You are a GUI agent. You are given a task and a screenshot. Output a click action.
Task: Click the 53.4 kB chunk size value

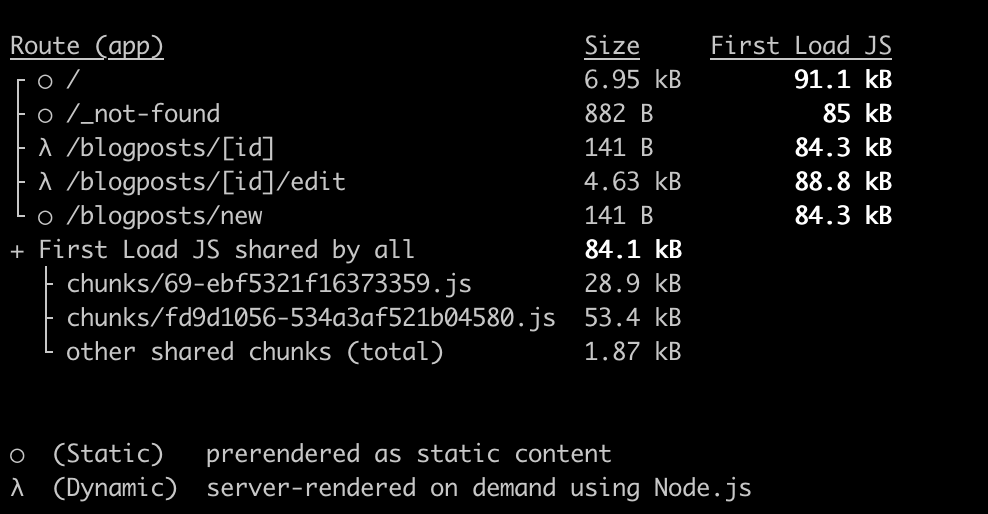[x=633, y=318]
